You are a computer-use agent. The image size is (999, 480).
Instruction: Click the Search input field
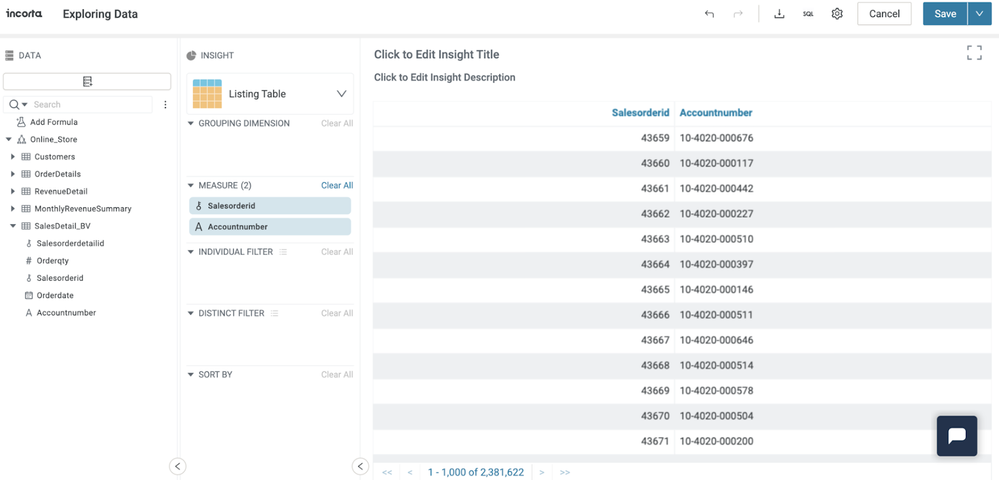(90, 105)
